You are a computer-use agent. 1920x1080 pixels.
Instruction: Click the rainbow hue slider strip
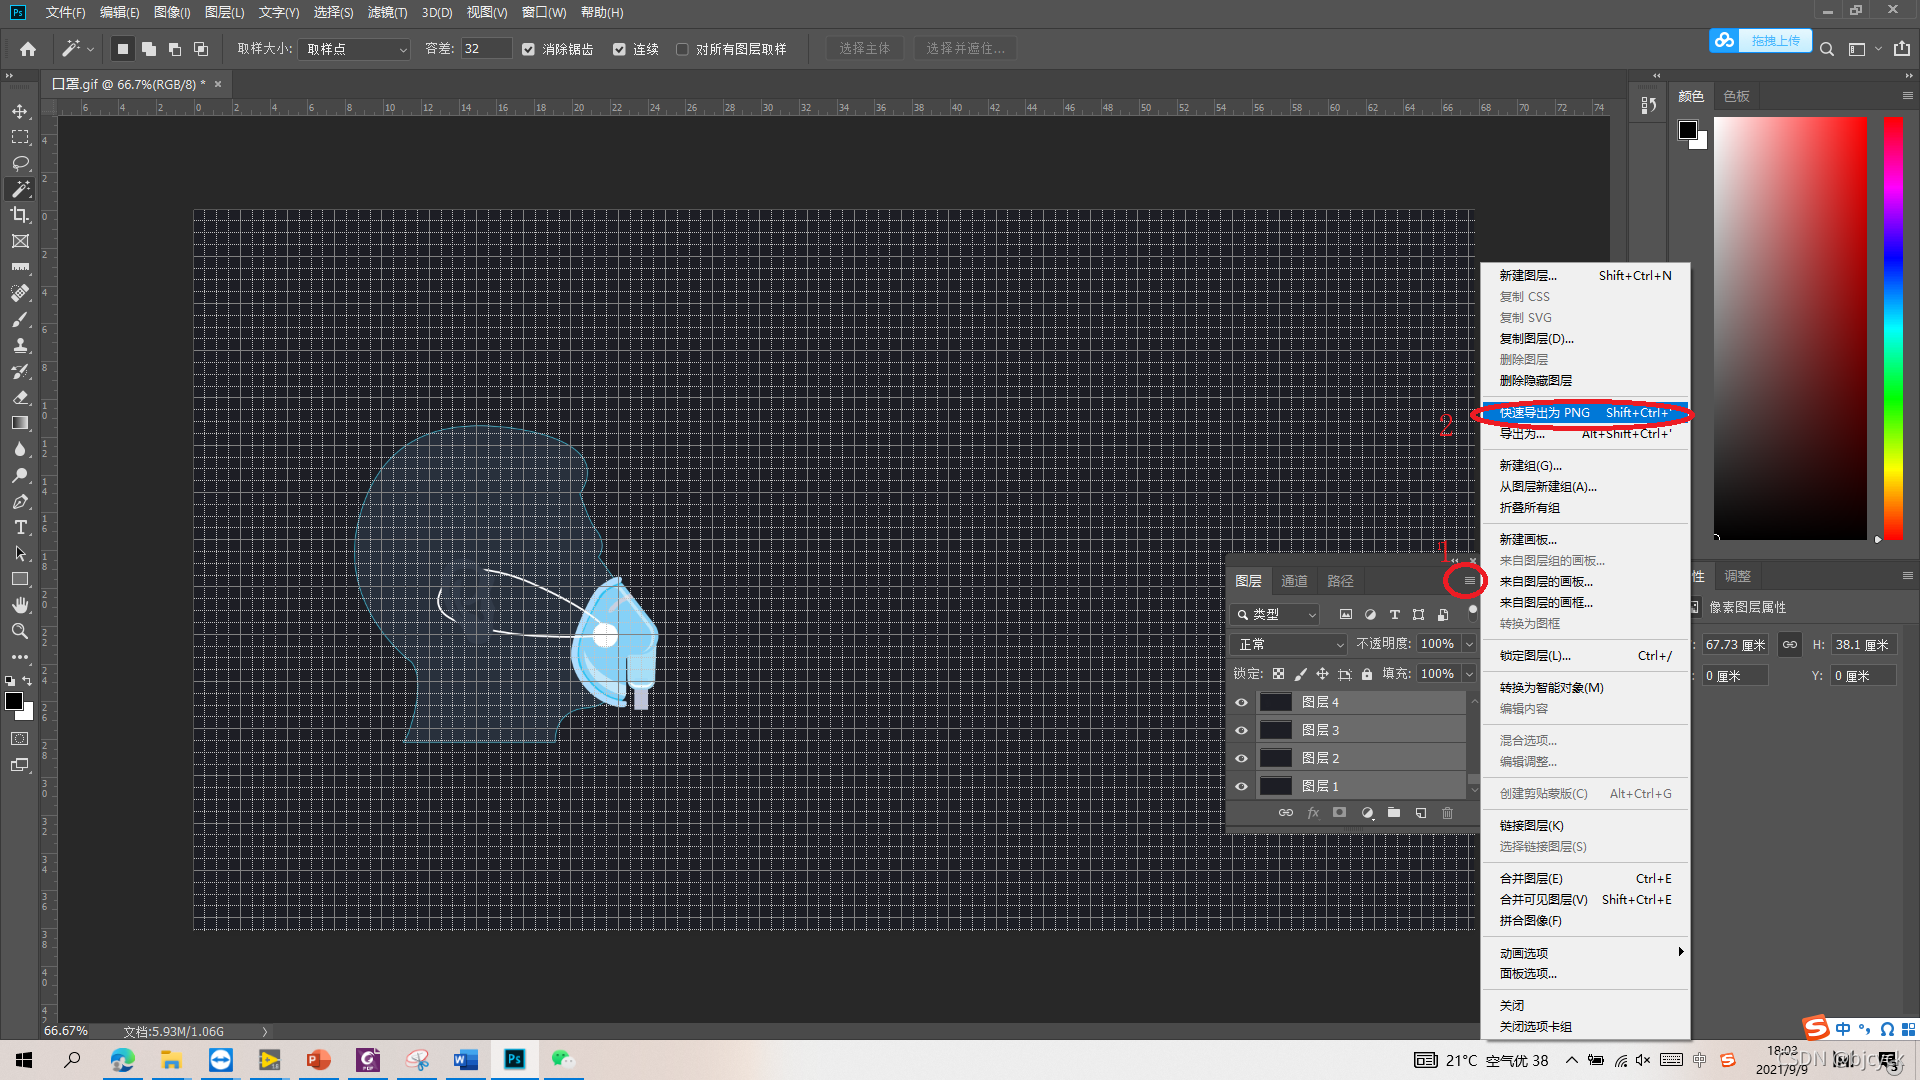pos(1893,330)
